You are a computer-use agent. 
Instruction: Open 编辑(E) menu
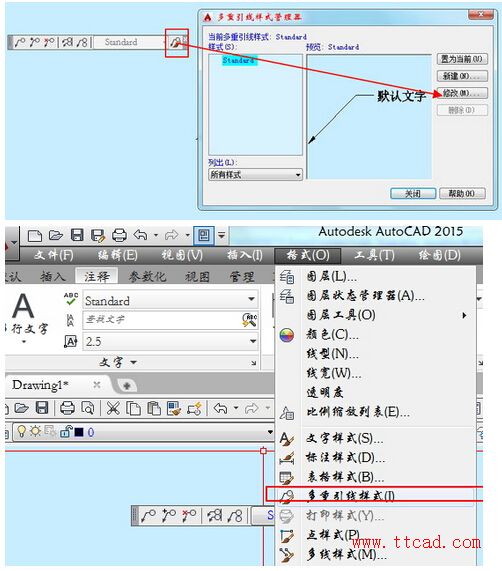point(118,255)
